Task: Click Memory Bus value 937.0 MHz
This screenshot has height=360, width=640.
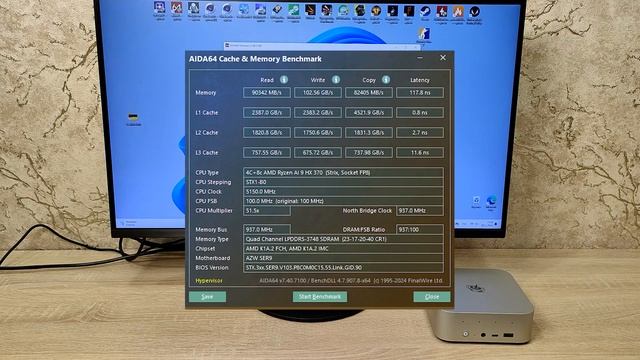Action: (267, 229)
